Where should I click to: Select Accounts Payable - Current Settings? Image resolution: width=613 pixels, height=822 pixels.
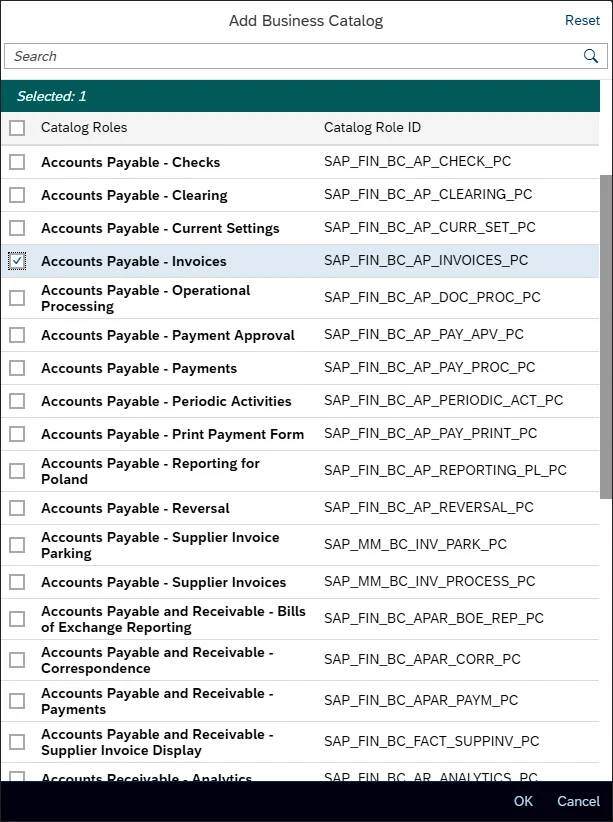click(17, 227)
